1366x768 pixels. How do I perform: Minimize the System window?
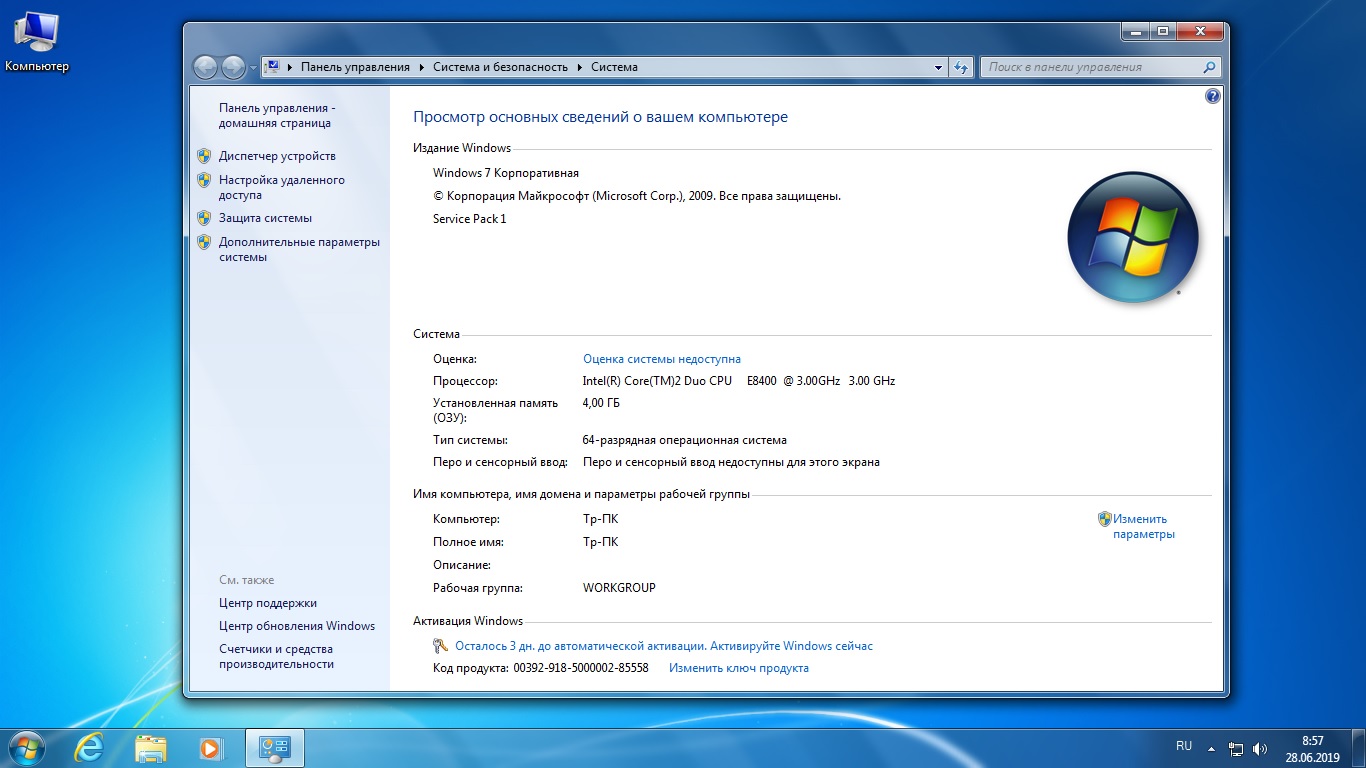click(1135, 32)
